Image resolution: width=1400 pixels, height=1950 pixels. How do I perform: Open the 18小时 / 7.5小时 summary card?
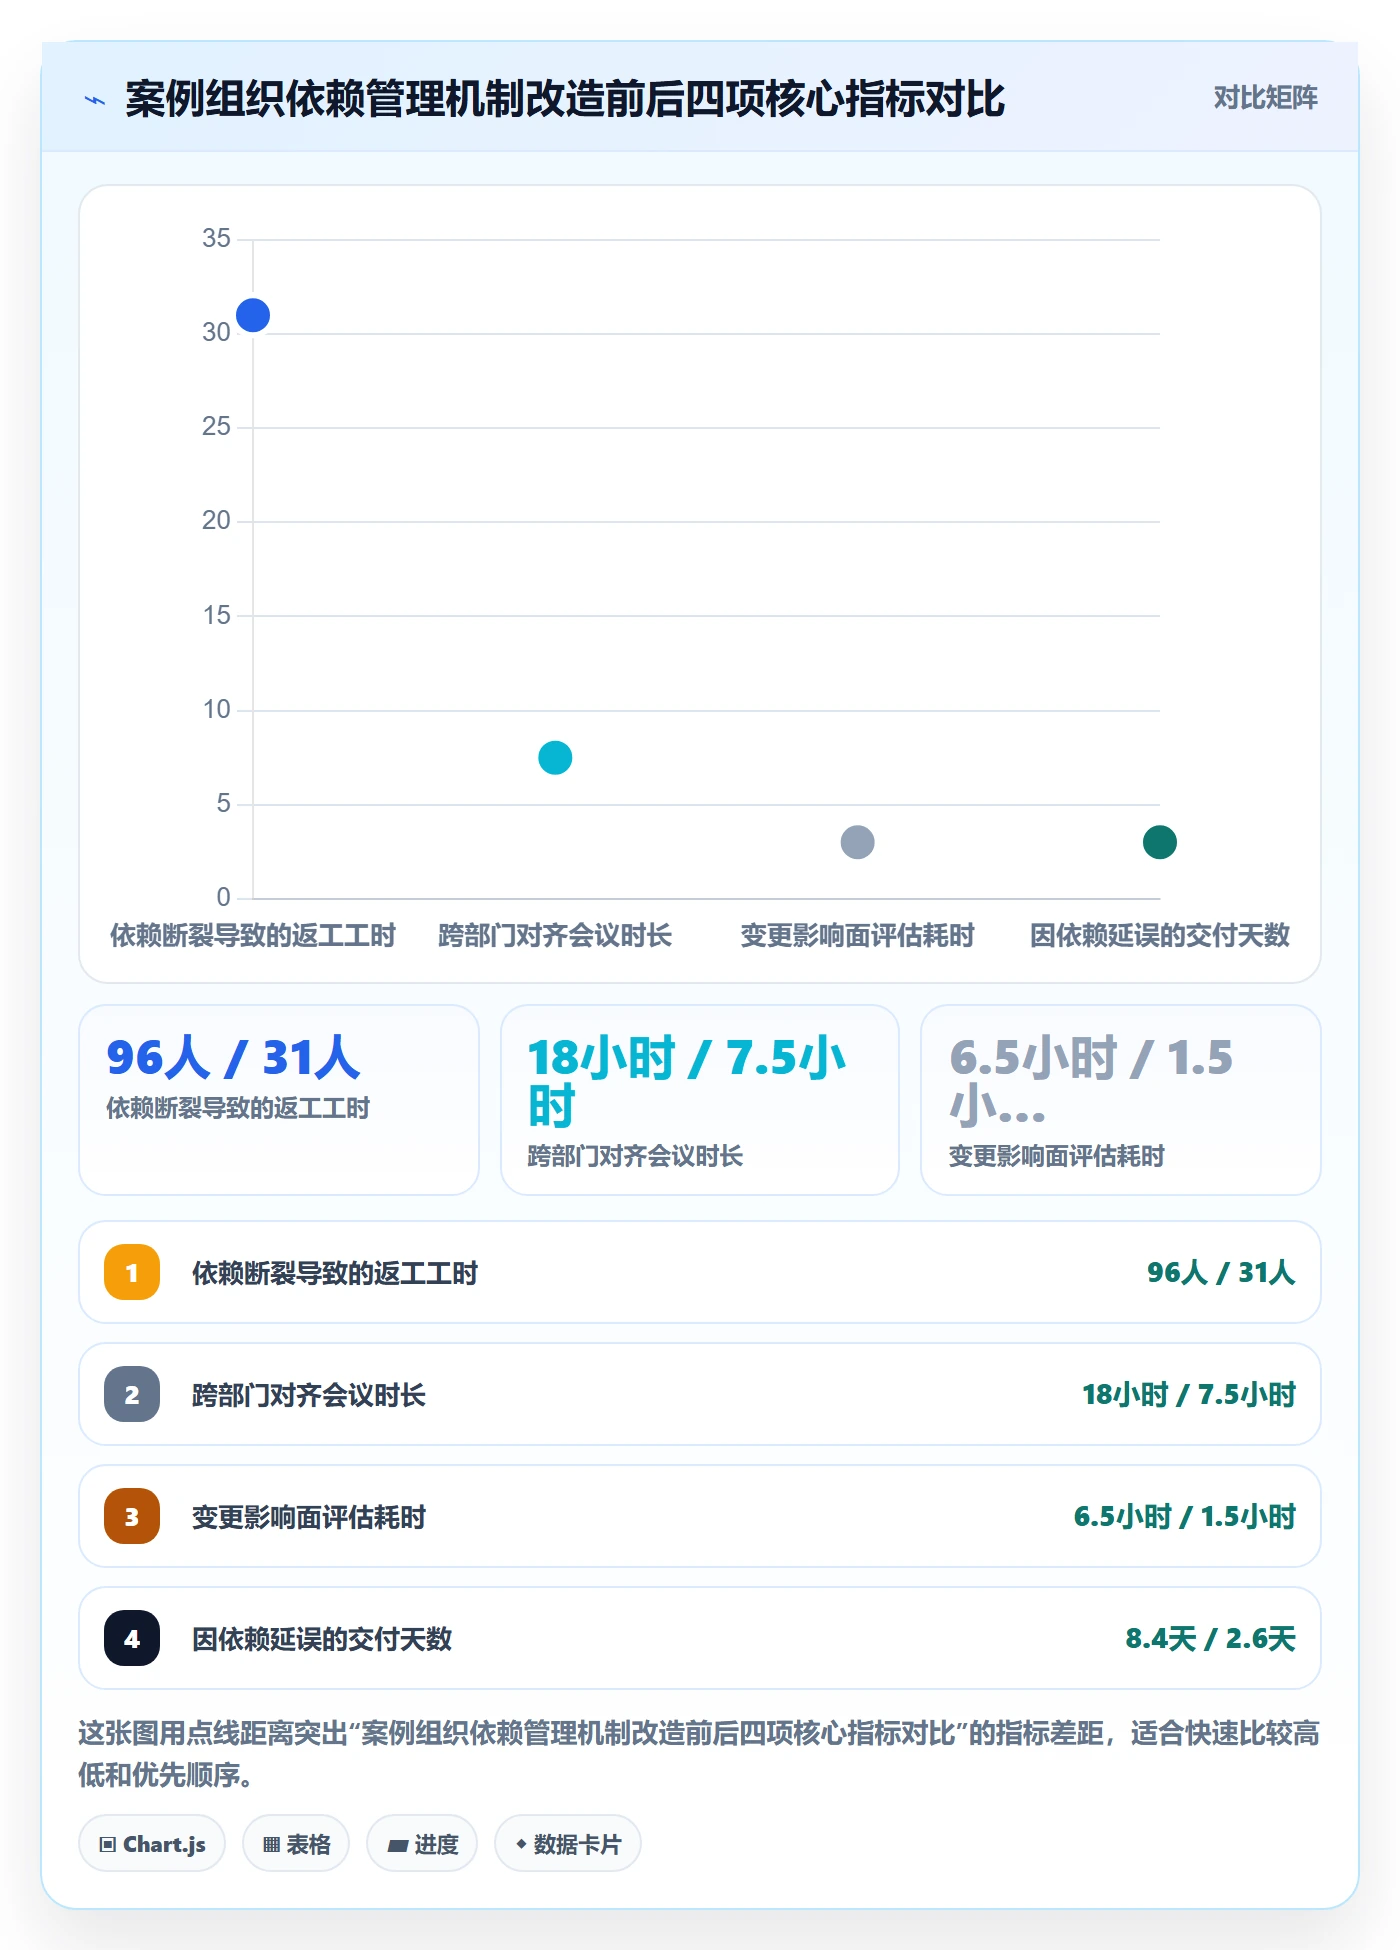pyautogui.click(x=700, y=1100)
